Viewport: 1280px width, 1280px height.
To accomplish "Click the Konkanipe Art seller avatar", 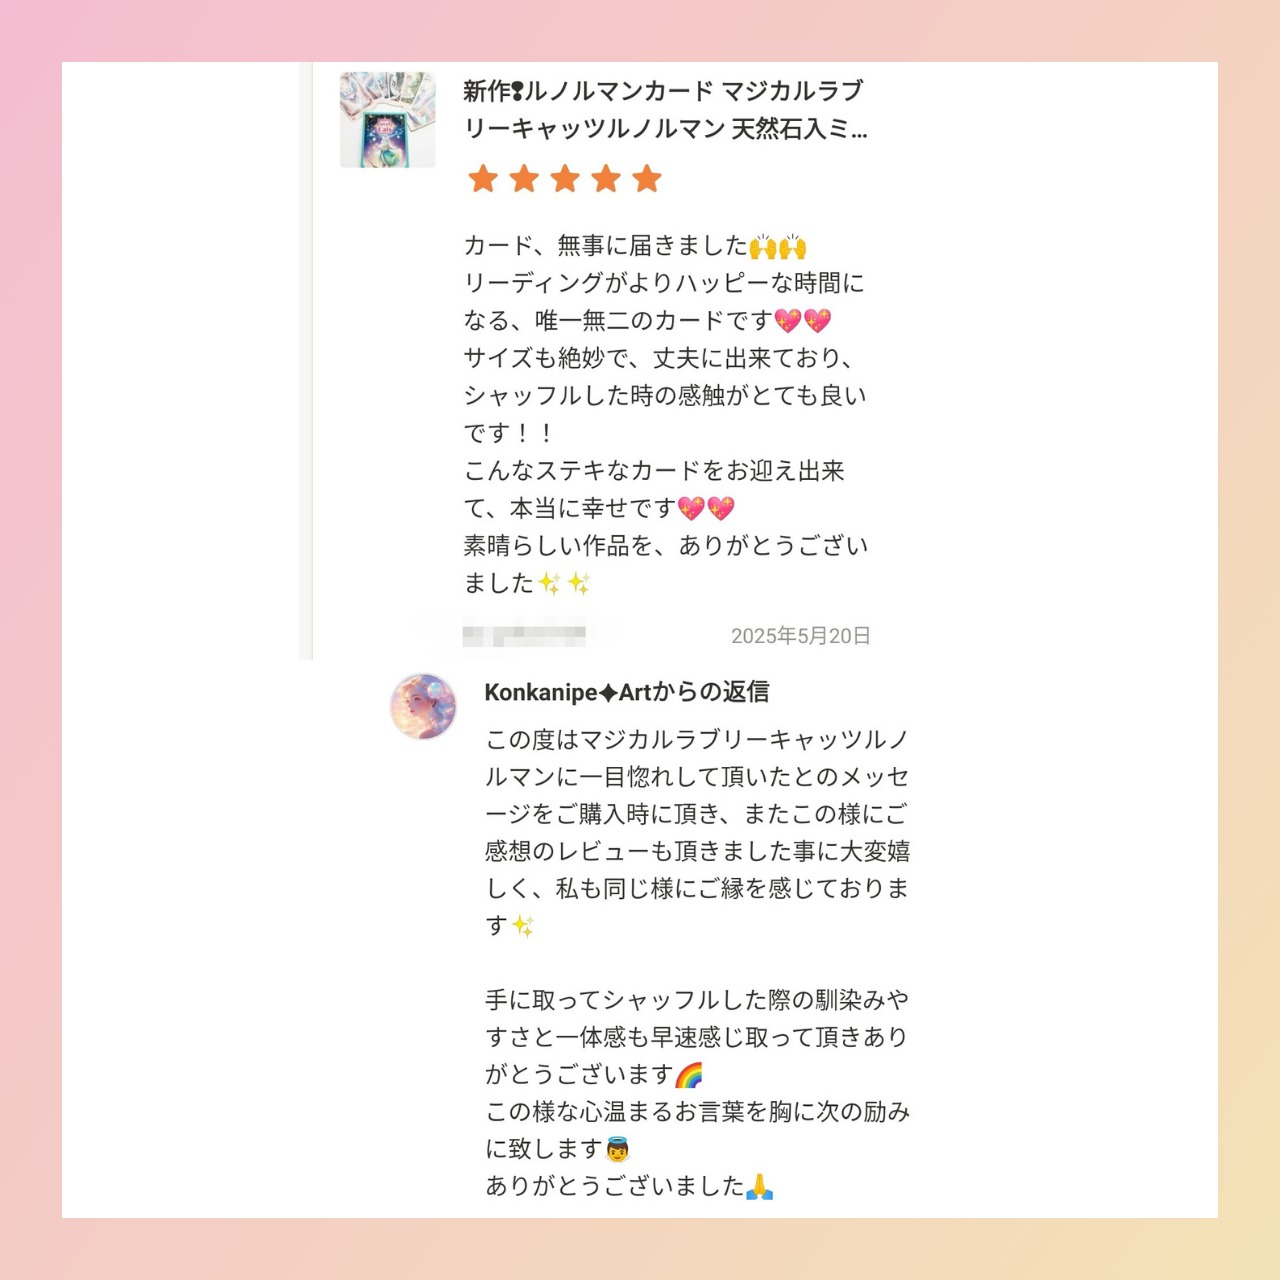I will (423, 706).
